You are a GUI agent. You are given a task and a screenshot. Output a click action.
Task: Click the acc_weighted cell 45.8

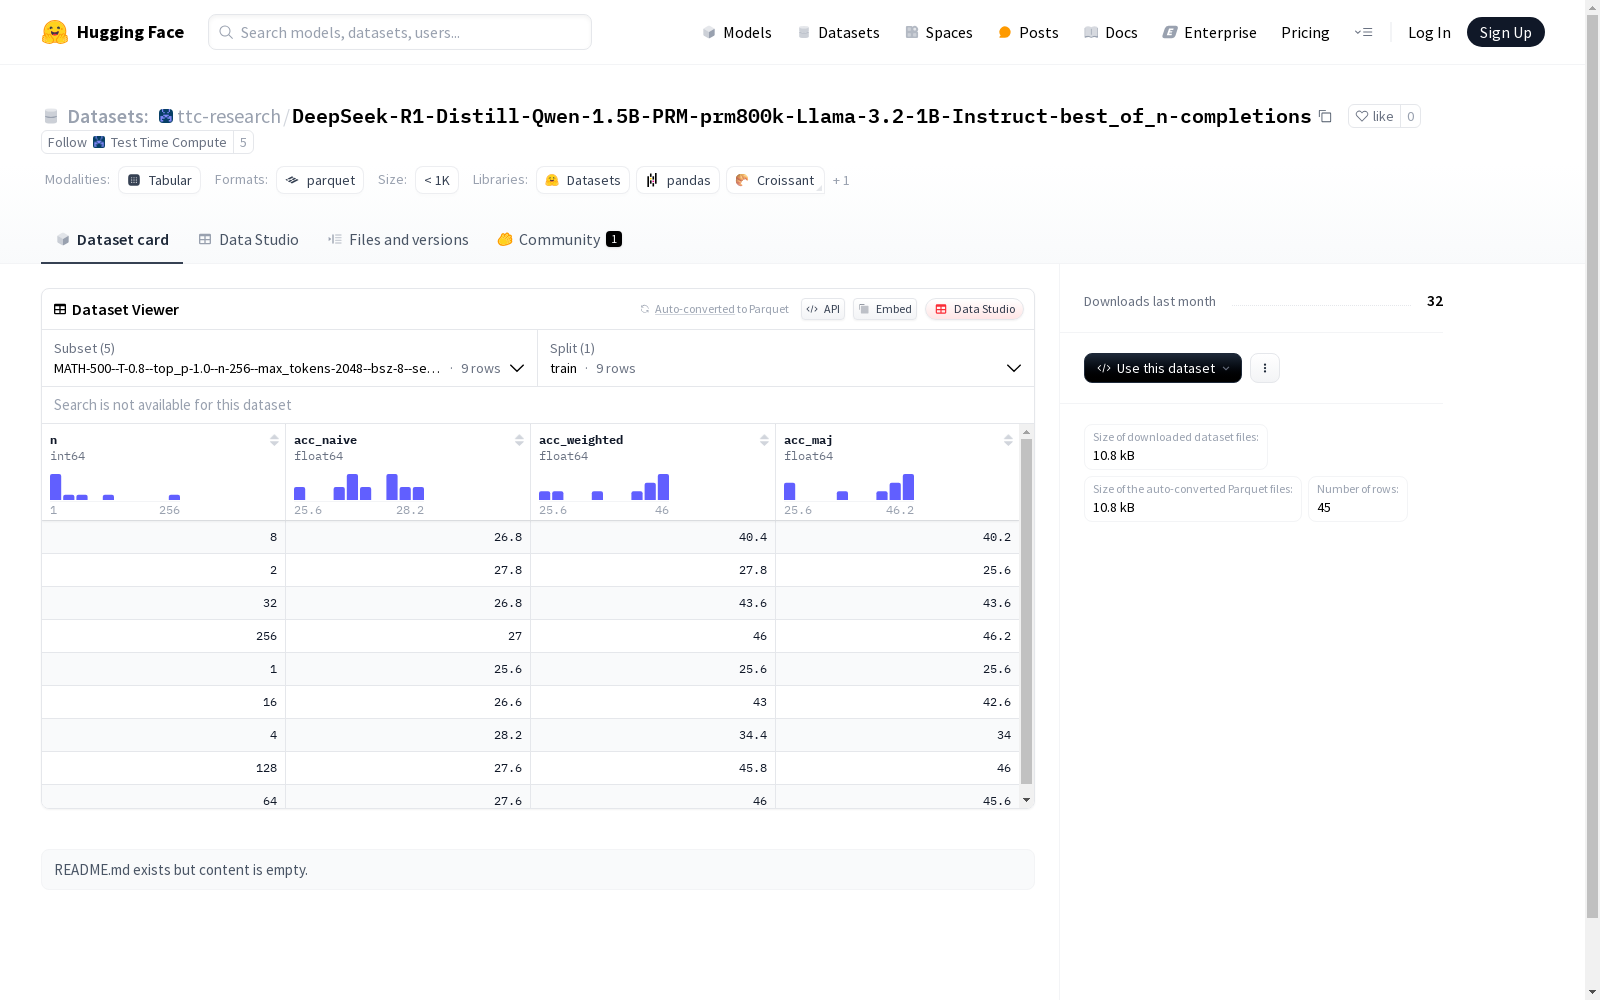click(653, 768)
